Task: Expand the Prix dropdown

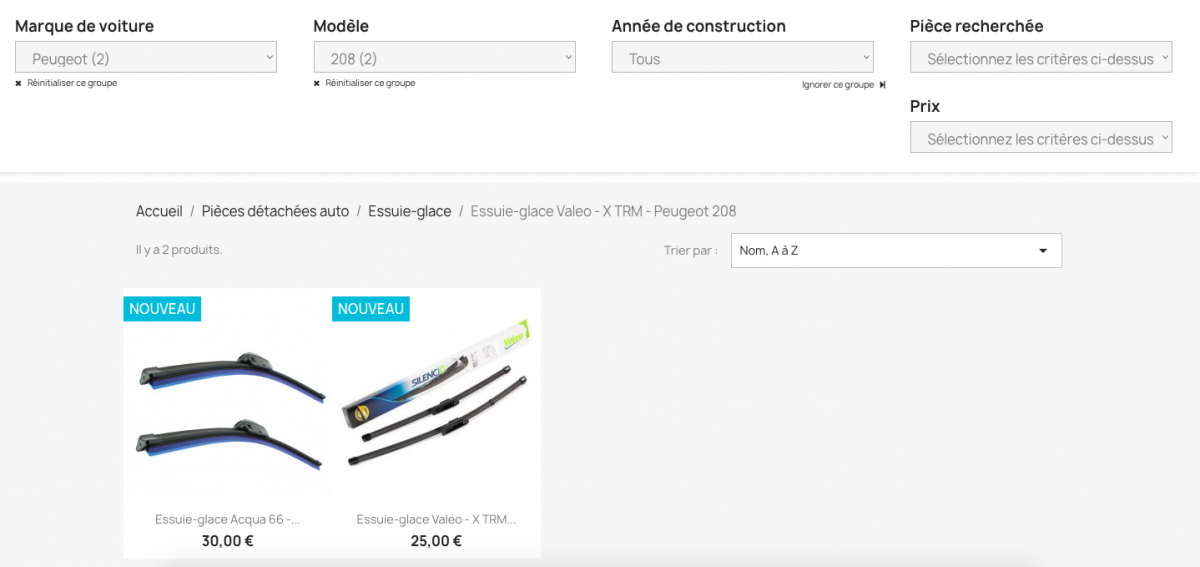Action: pyautogui.click(x=1041, y=139)
